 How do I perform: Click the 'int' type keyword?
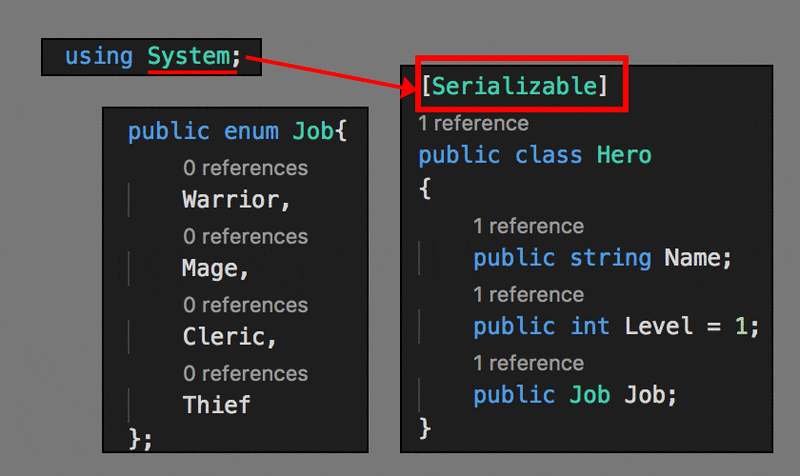click(x=590, y=326)
